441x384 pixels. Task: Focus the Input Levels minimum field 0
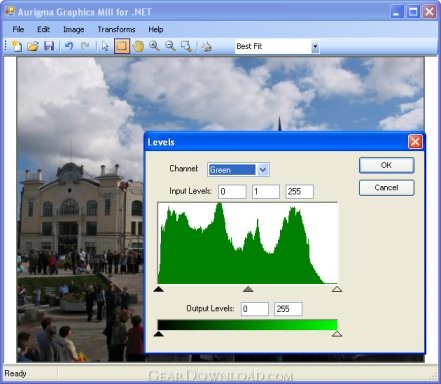[232, 192]
